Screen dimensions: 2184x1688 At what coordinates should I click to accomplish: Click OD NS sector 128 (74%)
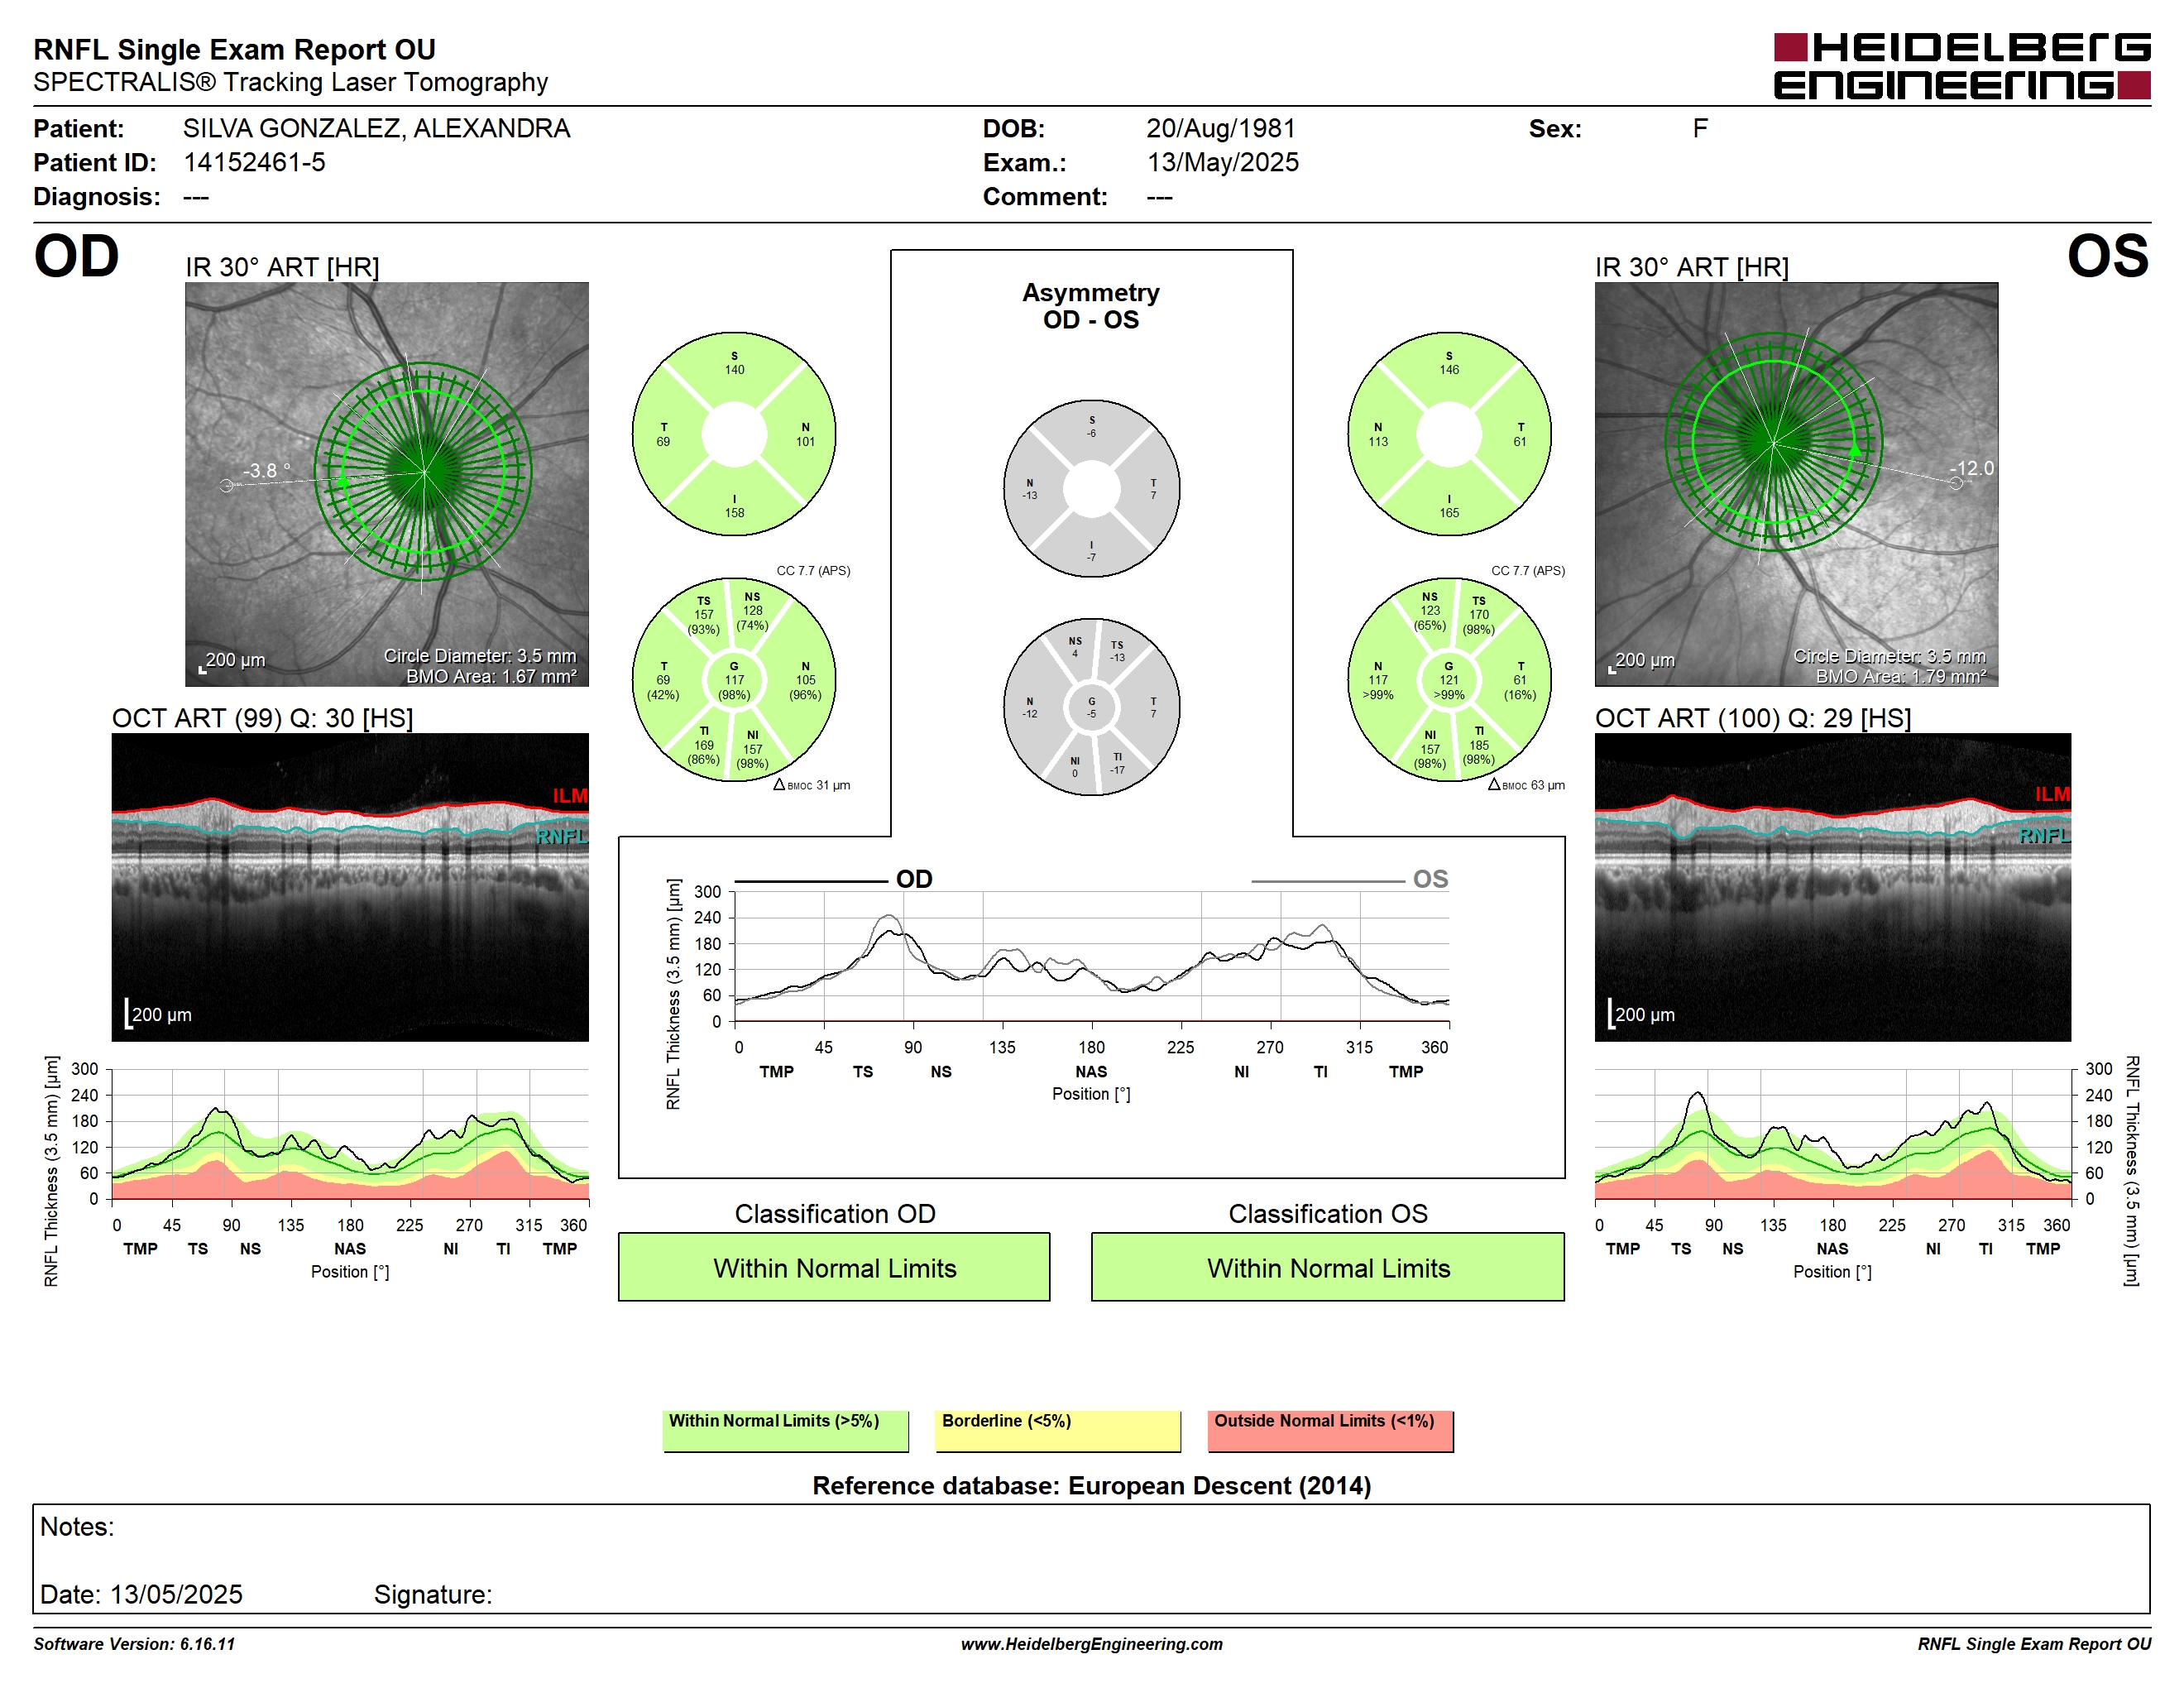(752, 611)
